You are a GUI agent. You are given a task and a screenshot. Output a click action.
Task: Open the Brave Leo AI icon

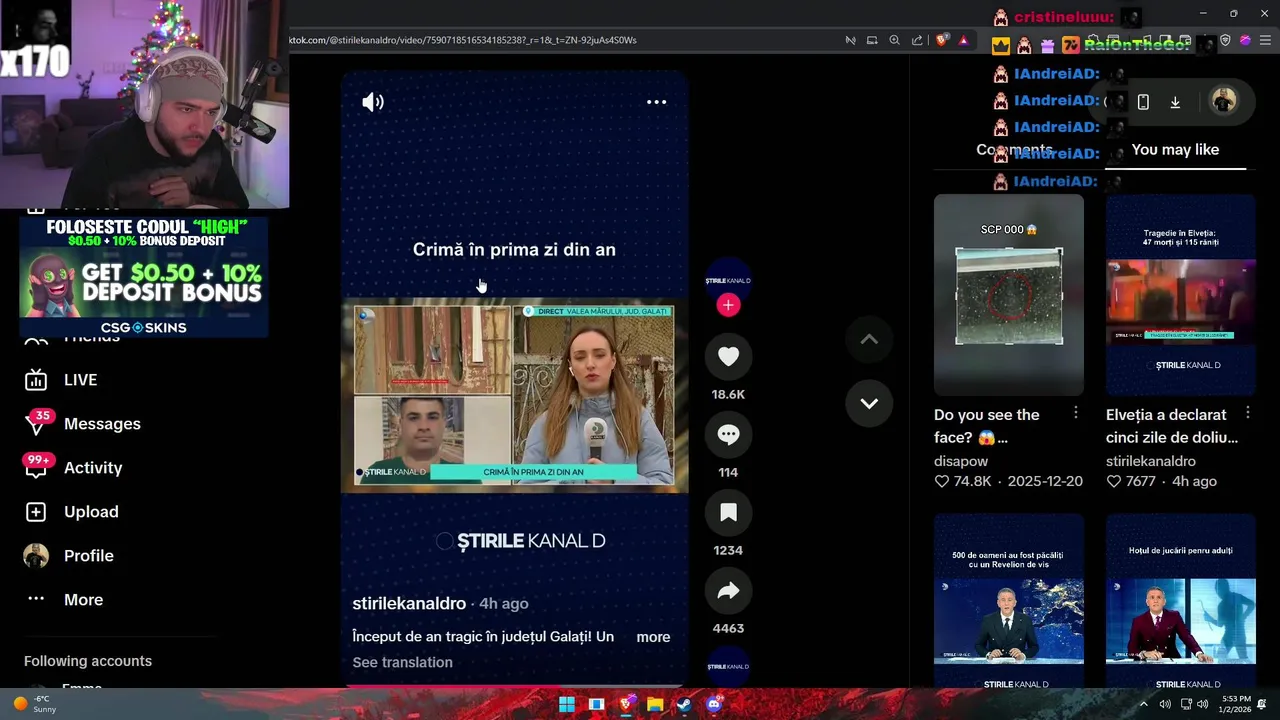[1245, 40]
